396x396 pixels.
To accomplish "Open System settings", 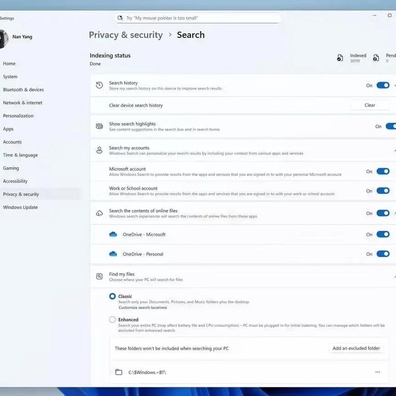I will pyautogui.click(x=10, y=77).
